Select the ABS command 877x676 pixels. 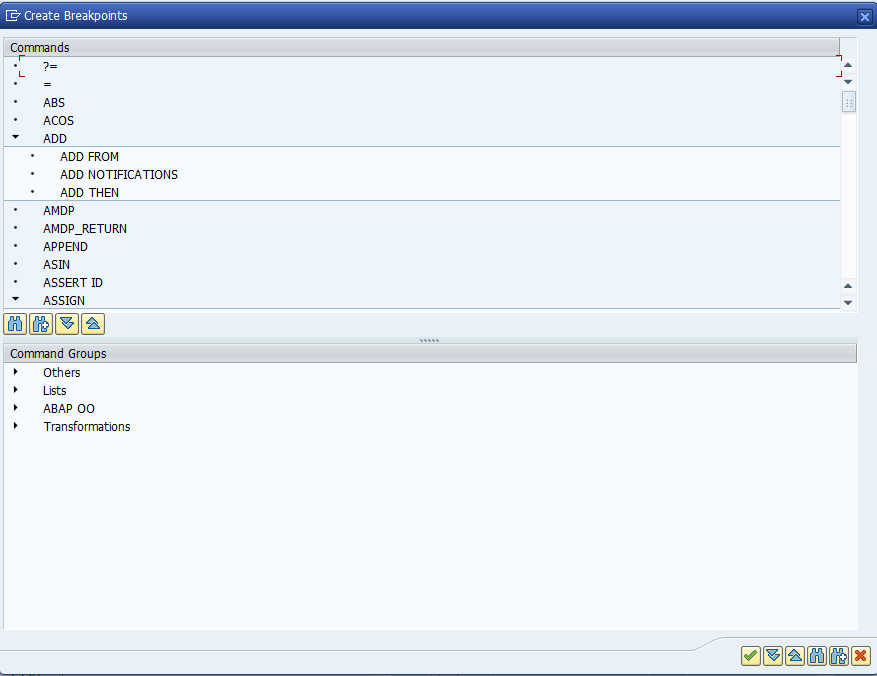tap(54, 102)
